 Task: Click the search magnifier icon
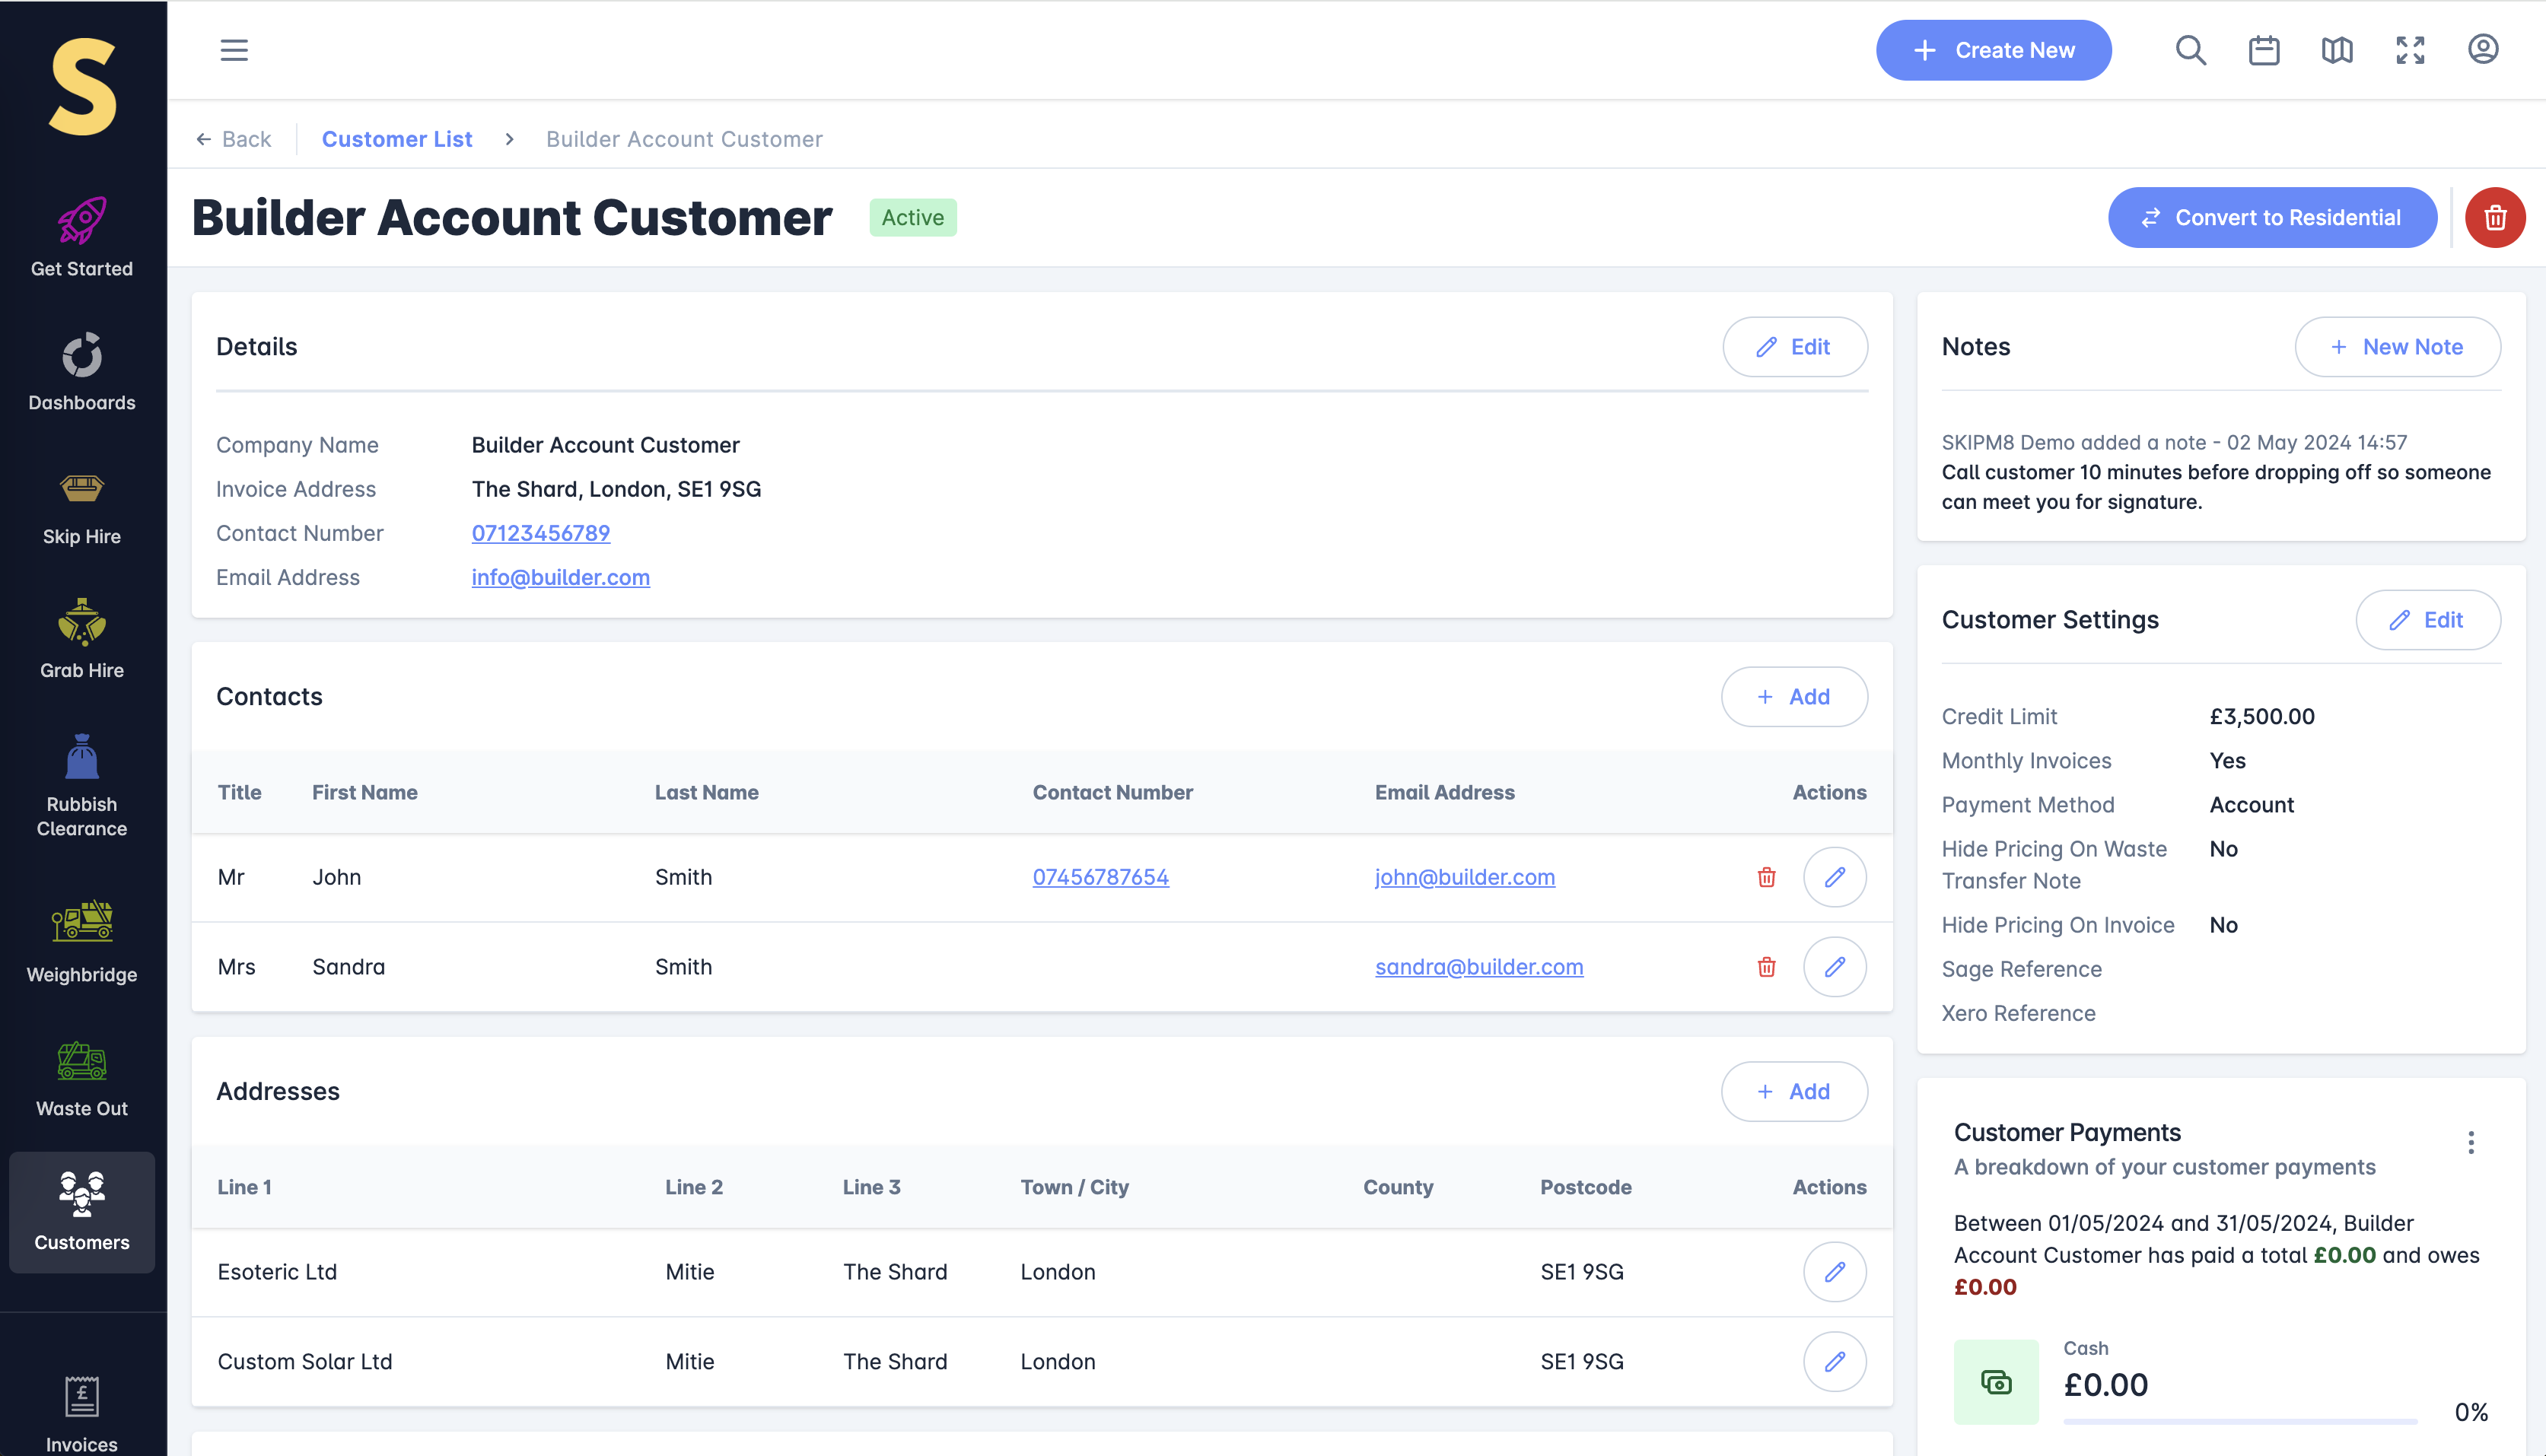click(2190, 50)
